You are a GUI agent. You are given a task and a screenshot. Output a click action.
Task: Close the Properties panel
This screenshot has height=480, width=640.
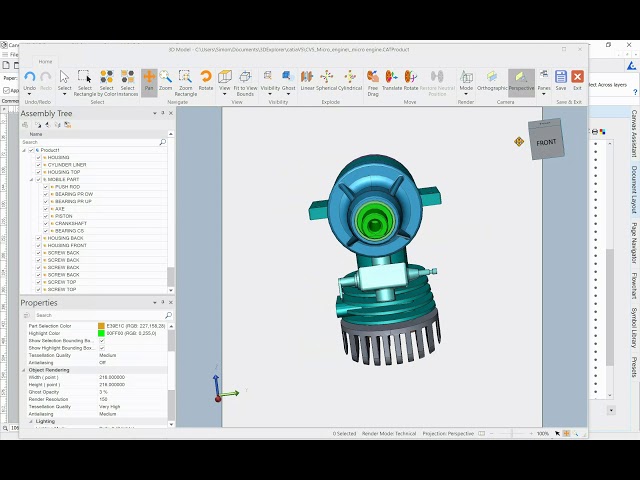click(171, 302)
